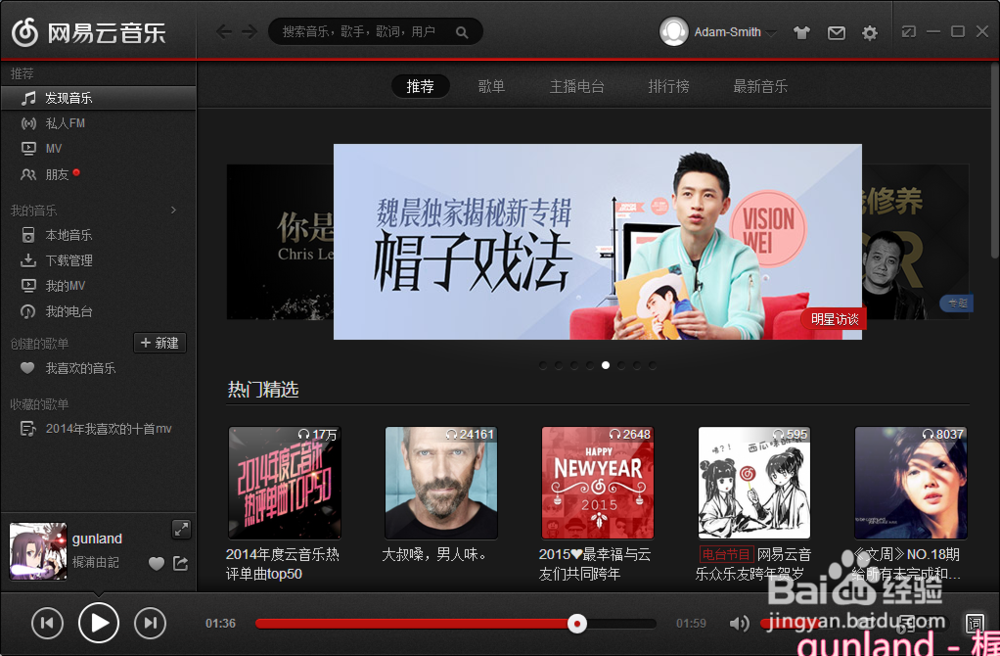
Task: Toggle the heart to like current song
Action: (156, 564)
